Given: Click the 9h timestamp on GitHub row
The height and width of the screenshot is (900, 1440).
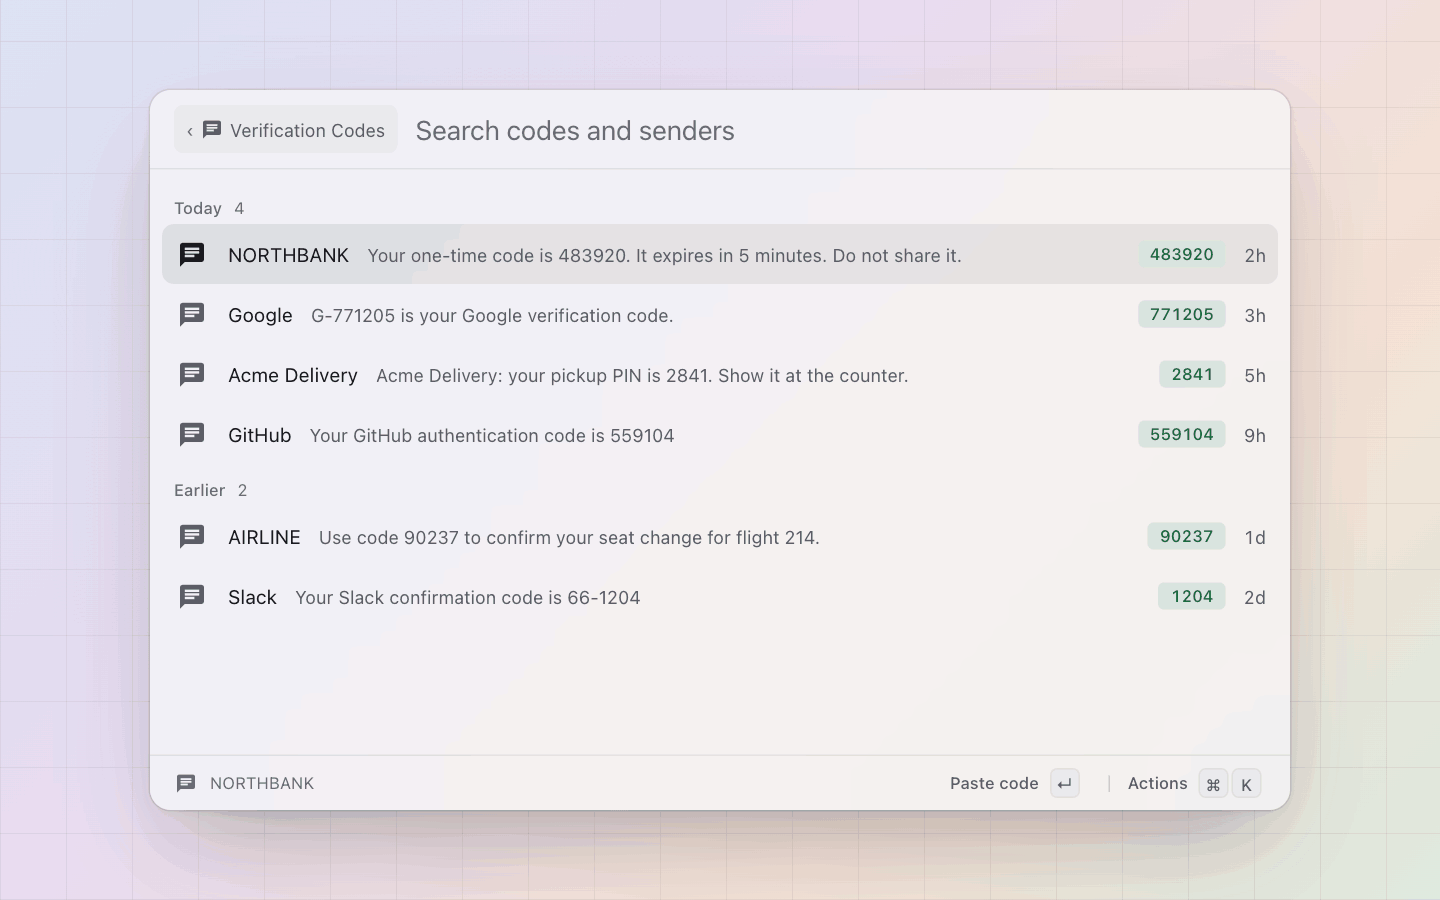Looking at the screenshot, I should pyautogui.click(x=1255, y=435).
